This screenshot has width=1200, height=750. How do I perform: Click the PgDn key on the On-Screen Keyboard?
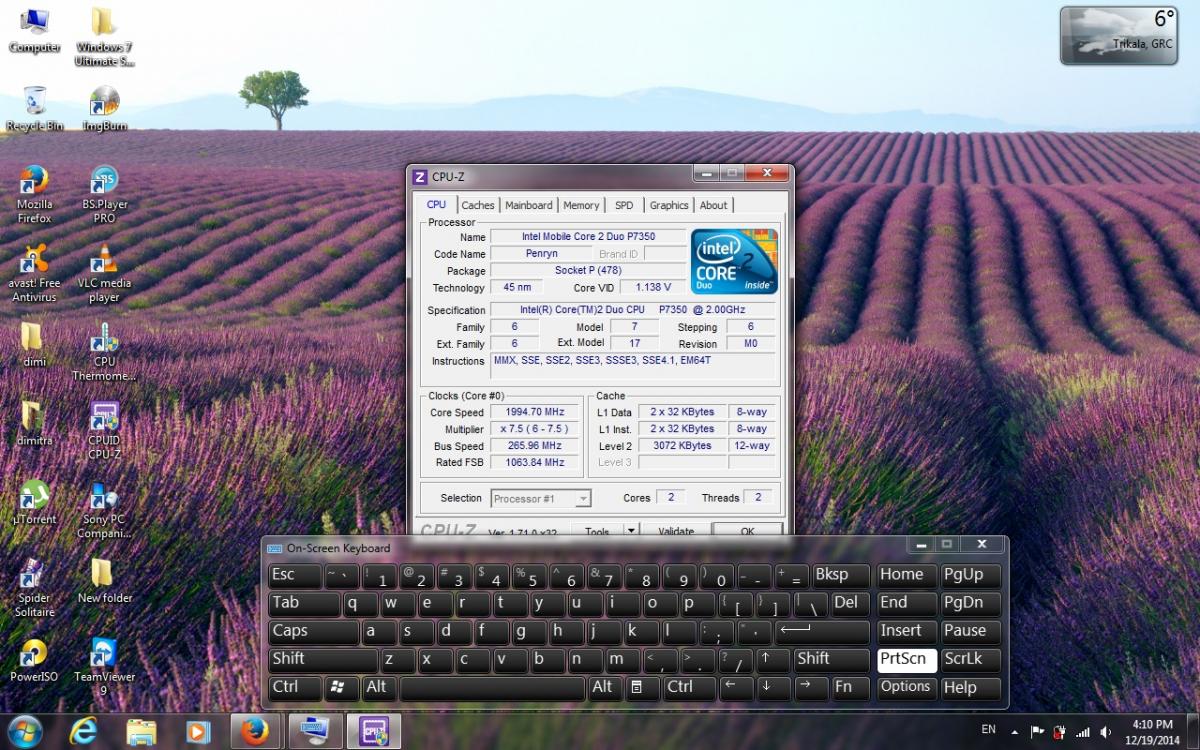(x=970, y=603)
